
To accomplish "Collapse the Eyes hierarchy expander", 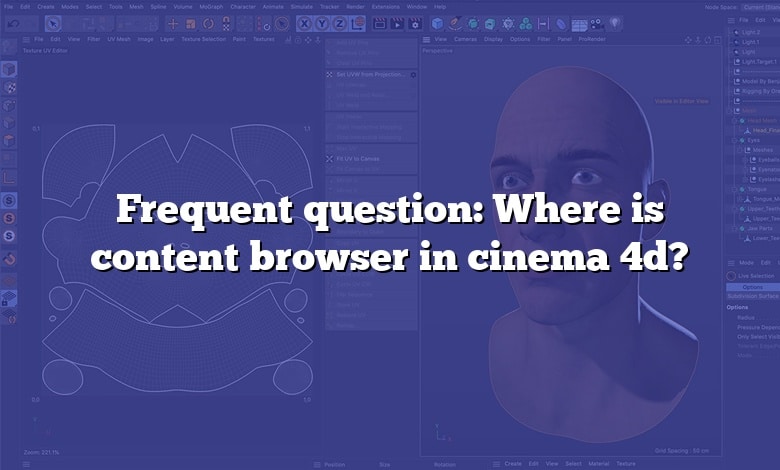I will coord(734,140).
